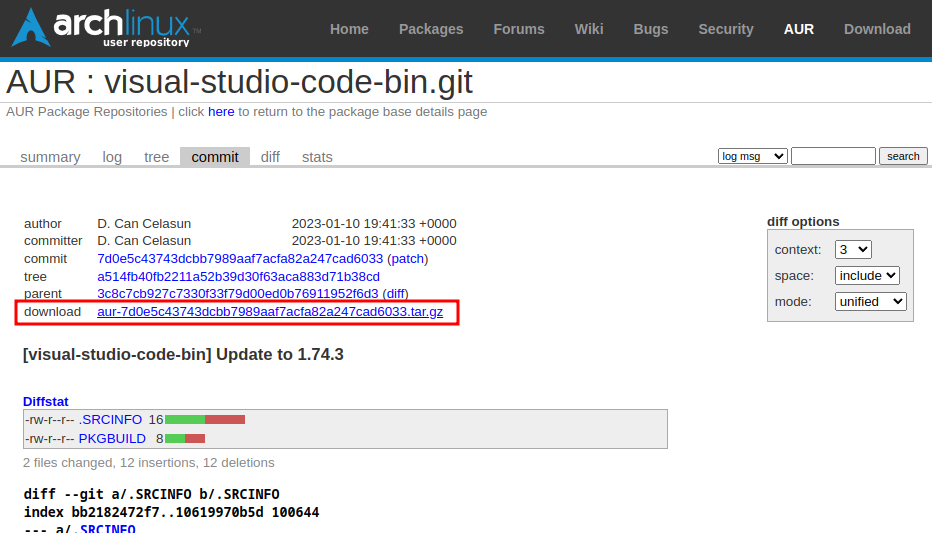Expand the context lines dropdown
Viewport: 932px width, 533px height.
853,250
